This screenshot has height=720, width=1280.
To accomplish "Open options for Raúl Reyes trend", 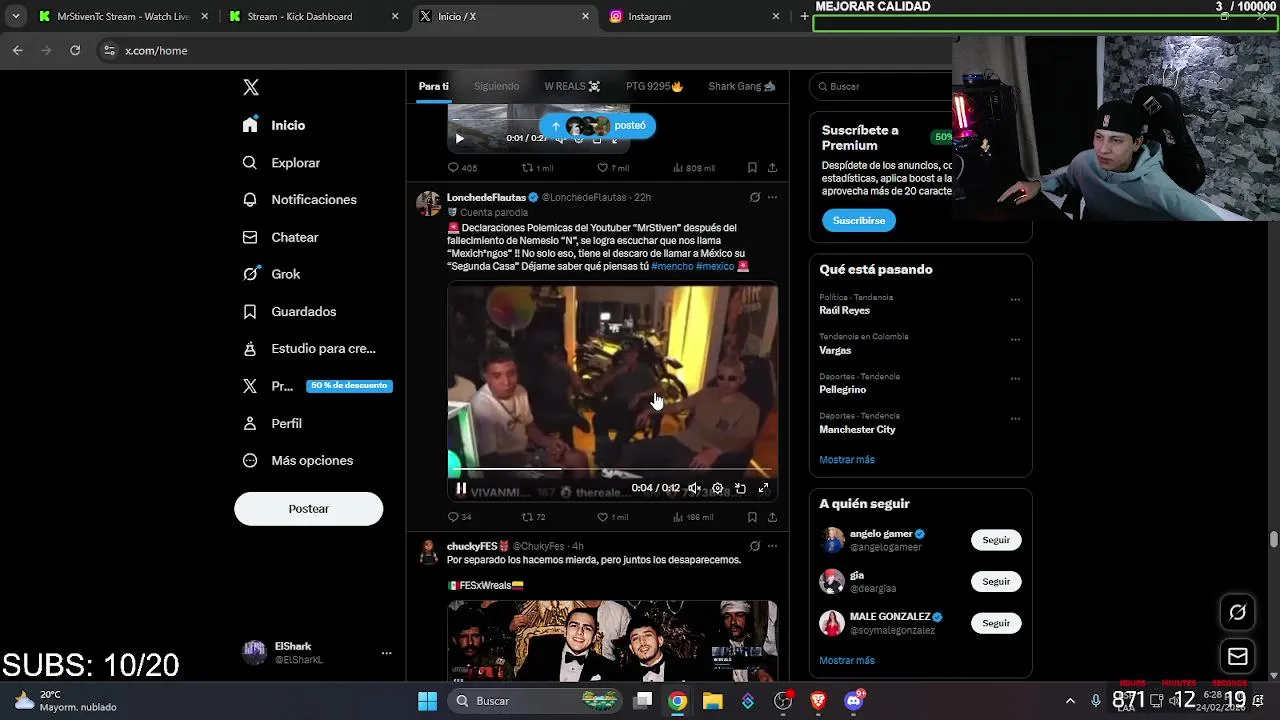I will pos(1015,299).
